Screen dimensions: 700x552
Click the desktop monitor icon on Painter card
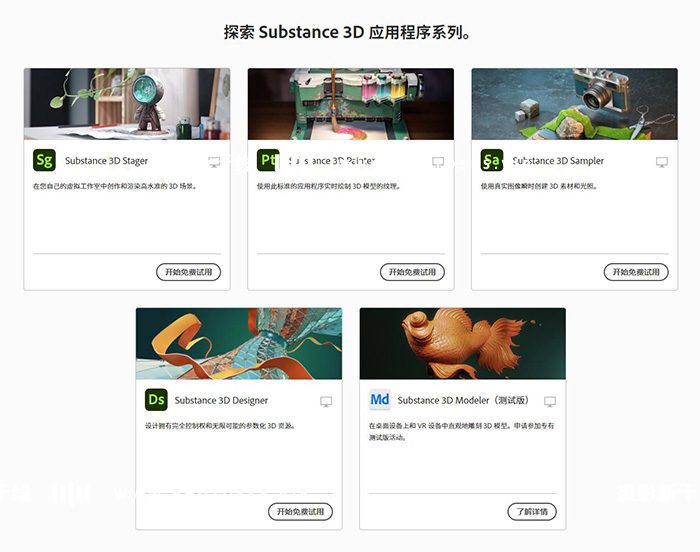[x=438, y=162]
